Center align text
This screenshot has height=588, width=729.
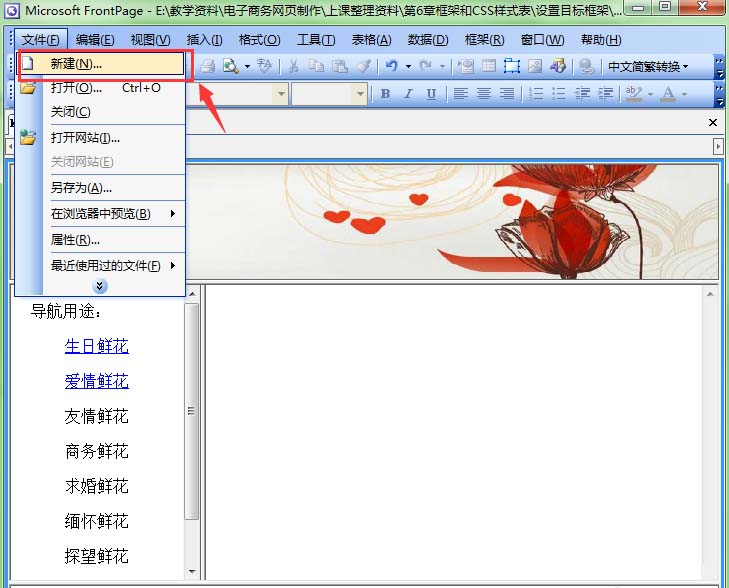point(484,94)
